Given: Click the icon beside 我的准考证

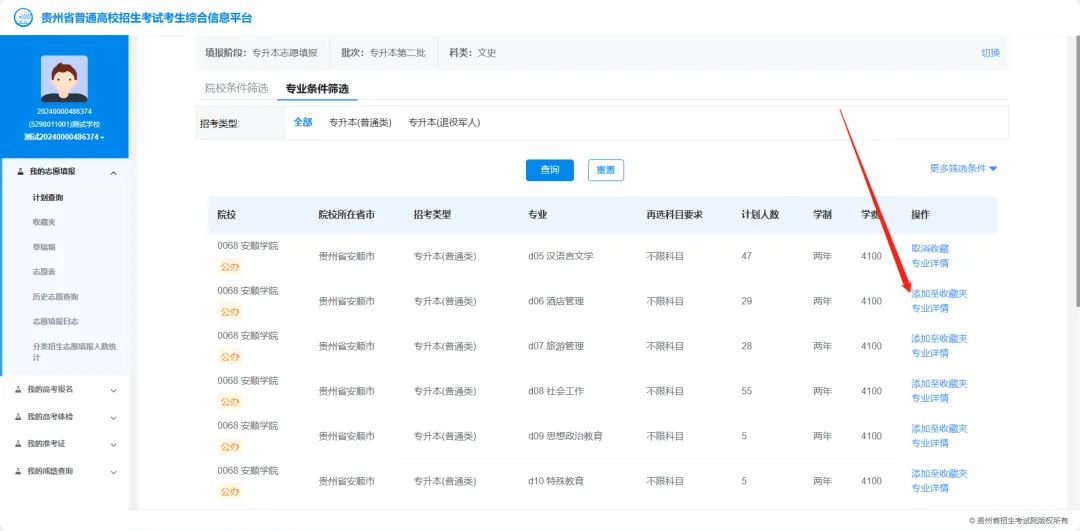Looking at the screenshot, I should 18,443.
